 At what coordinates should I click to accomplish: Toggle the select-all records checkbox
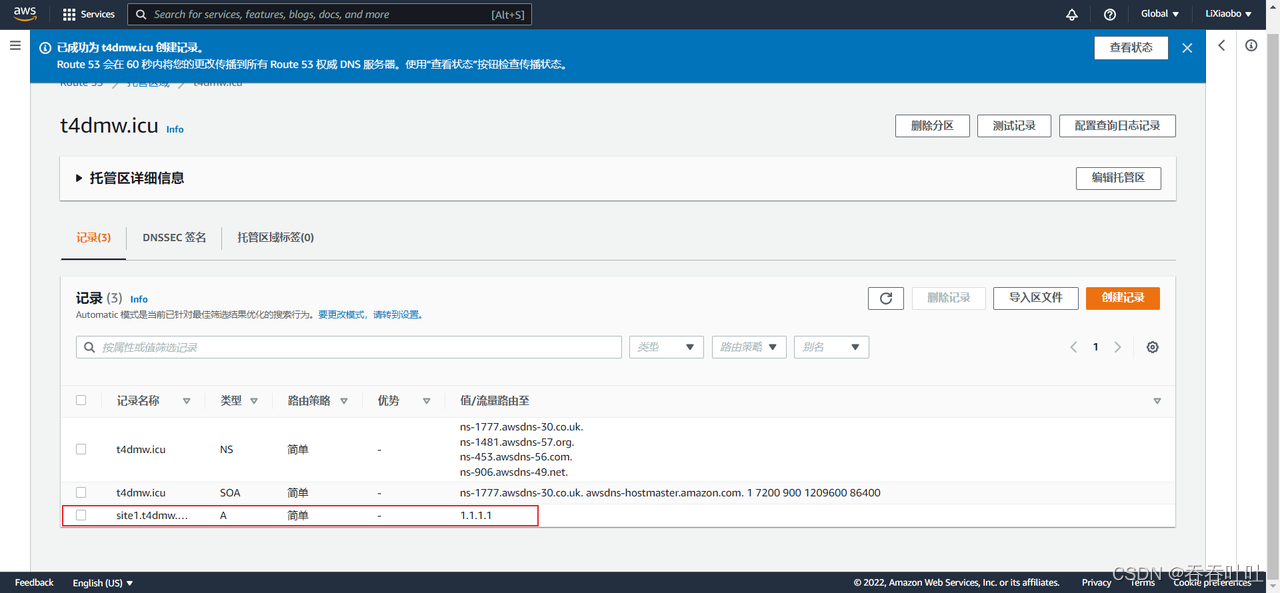pos(81,400)
